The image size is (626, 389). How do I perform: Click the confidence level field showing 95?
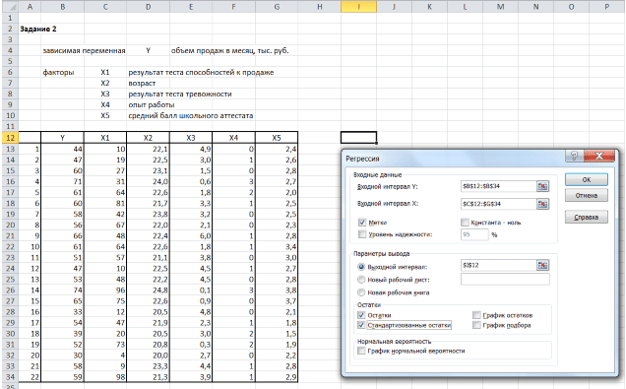click(x=474, y=234)
